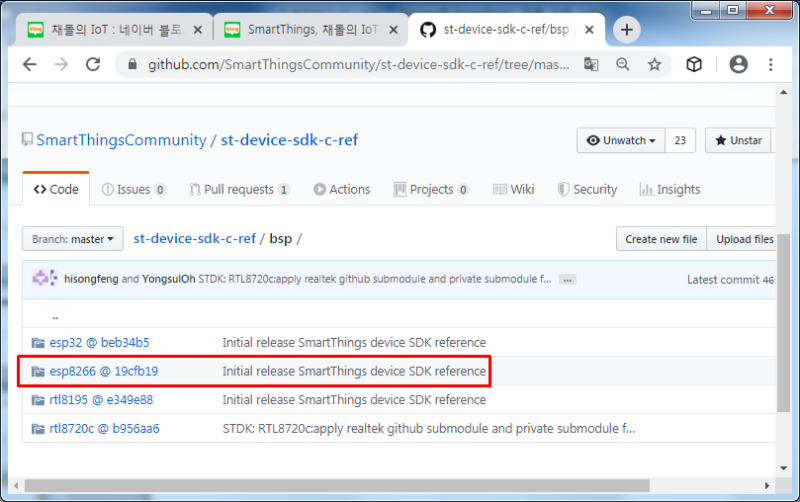Image resolution: width=800 pixels, height=502 pixels.
Task: Switch to the '재롤의 IoT : 네이버 블로' tab
Action: pyautogui.click(x=114, y=30)
